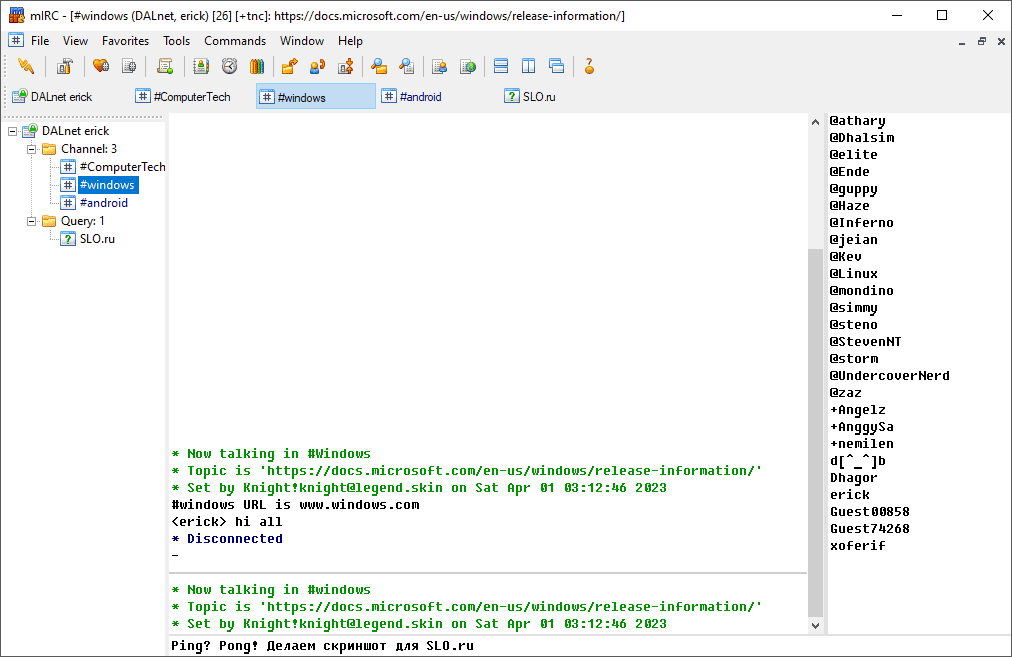Image resolution: width=1012 pixels, height=657 pixels.
Task: Click the DCC Chat icon
Action: [318, 66]
